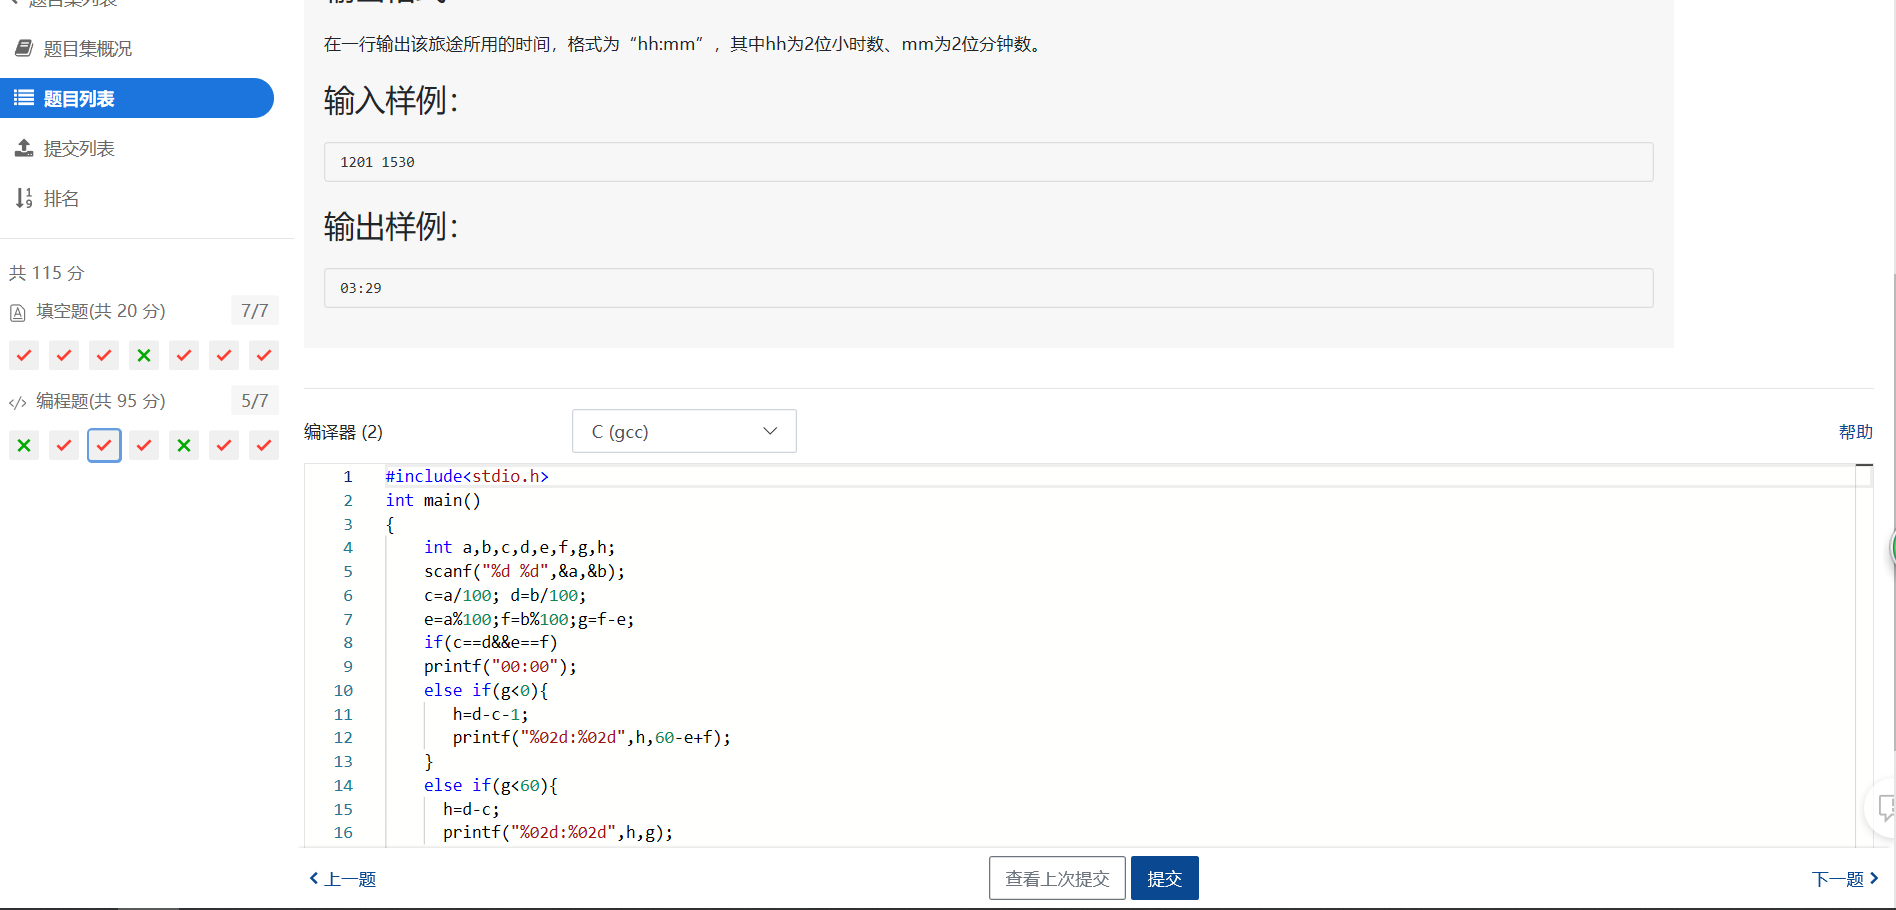Open fill-in question 4 marked wrong
Screen dimensions: 1896x910
coord(144,355)
